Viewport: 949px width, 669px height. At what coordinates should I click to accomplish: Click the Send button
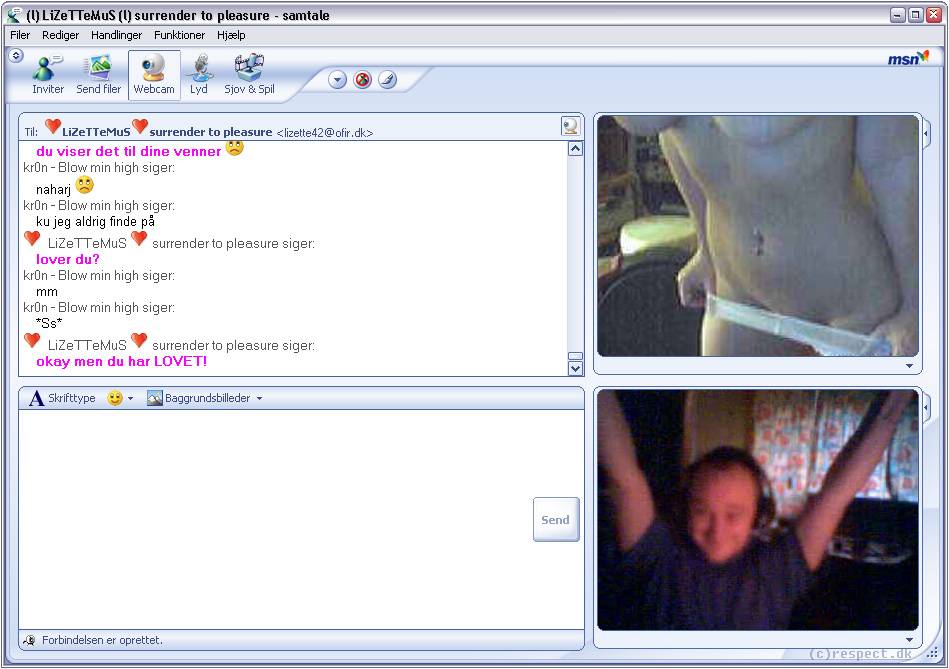[x=556, y=519]
